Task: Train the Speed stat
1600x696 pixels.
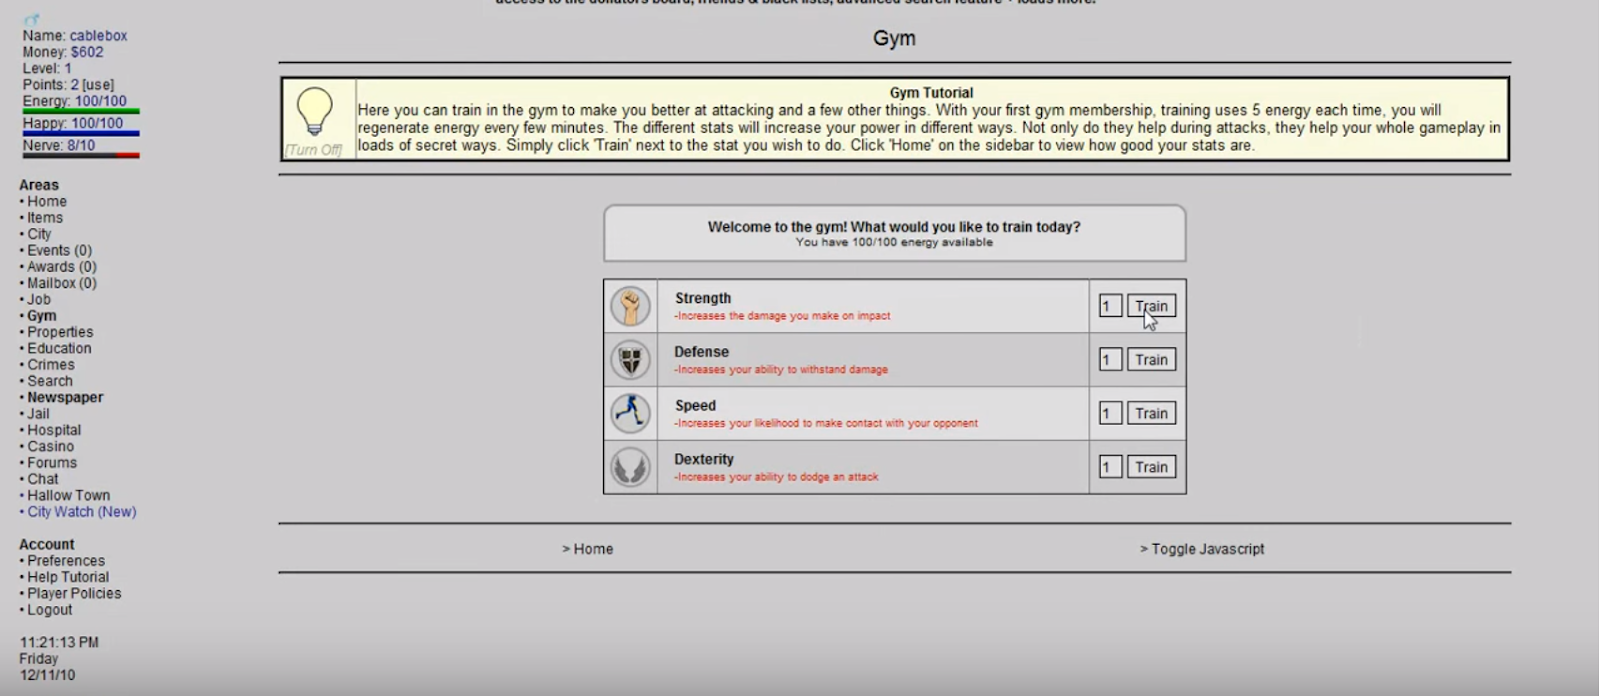Action: coord(1151,413)
